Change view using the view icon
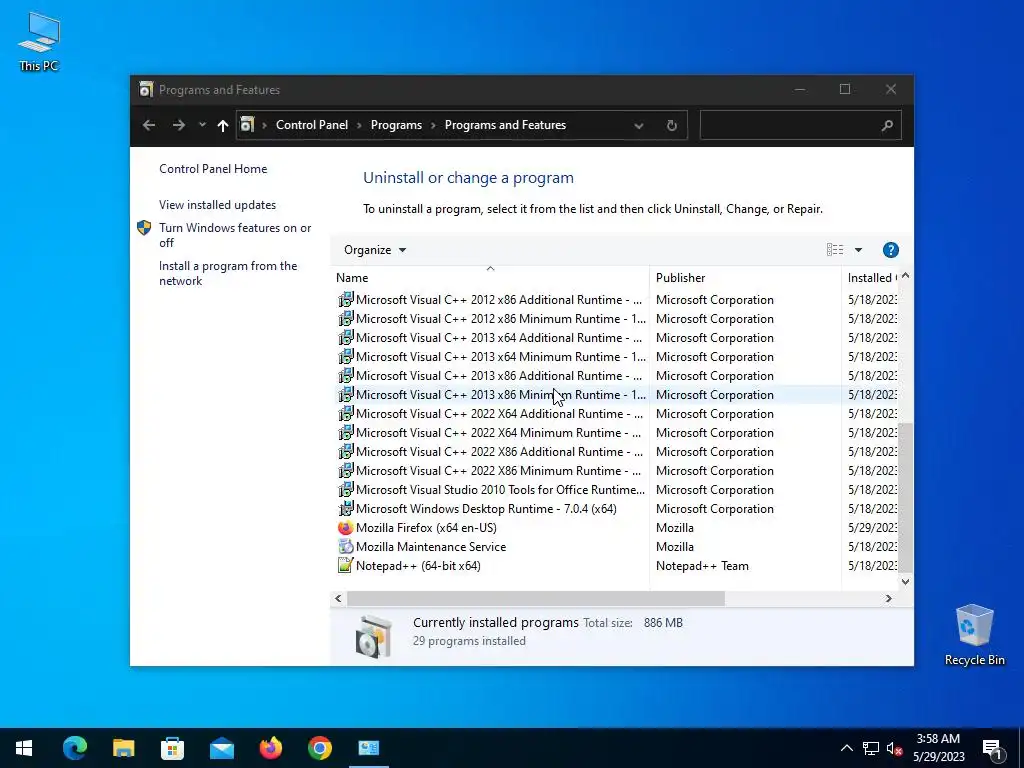Screen dimensions: 1024x768 tap(835, 249)
